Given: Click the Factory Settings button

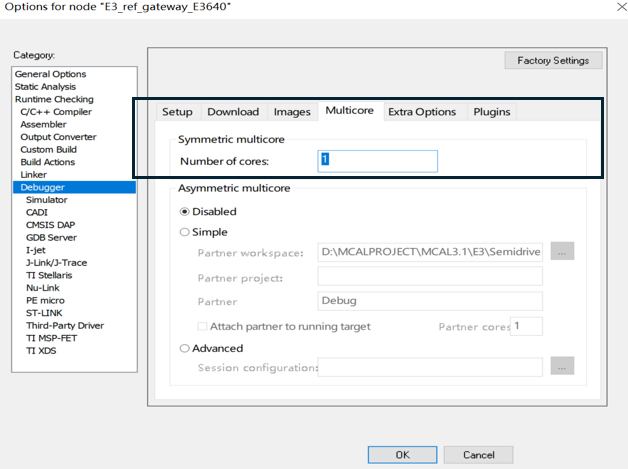Looking at the screenshot, I should [x=553, y=61].
